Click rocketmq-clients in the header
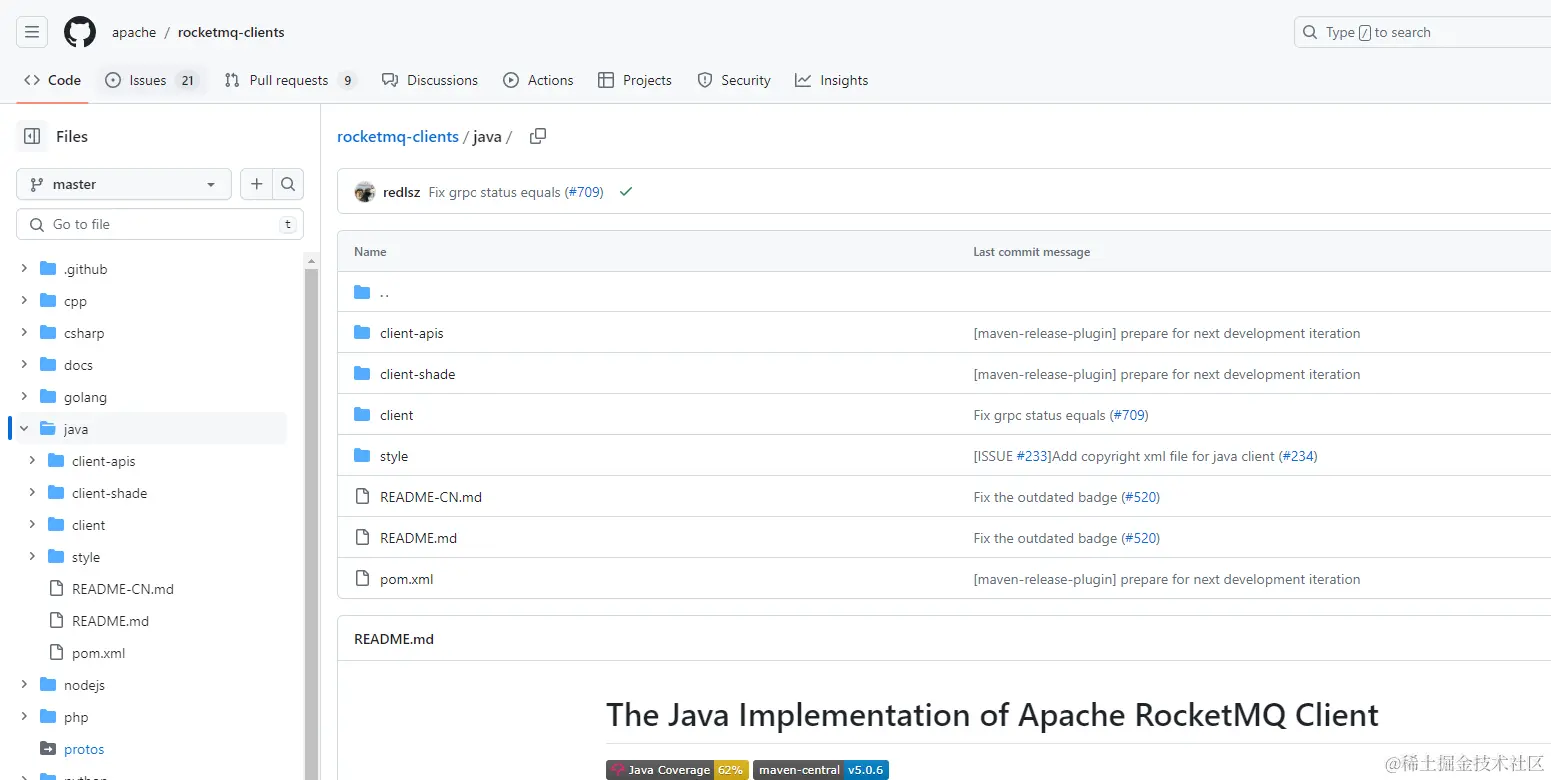Image resolution: width=1551 pixels, height=780 pixels. [231, 32]
